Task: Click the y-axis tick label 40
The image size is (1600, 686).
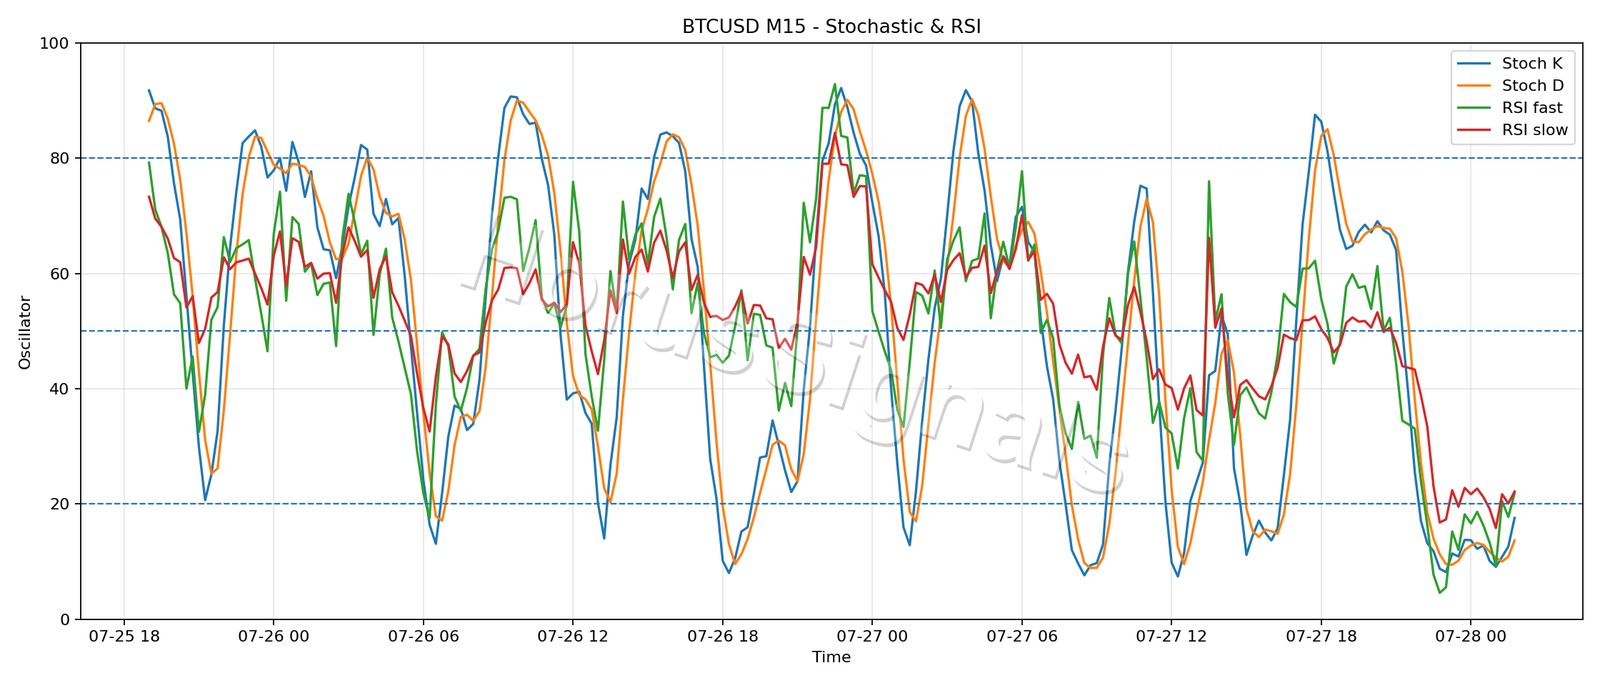Action: 60,389
